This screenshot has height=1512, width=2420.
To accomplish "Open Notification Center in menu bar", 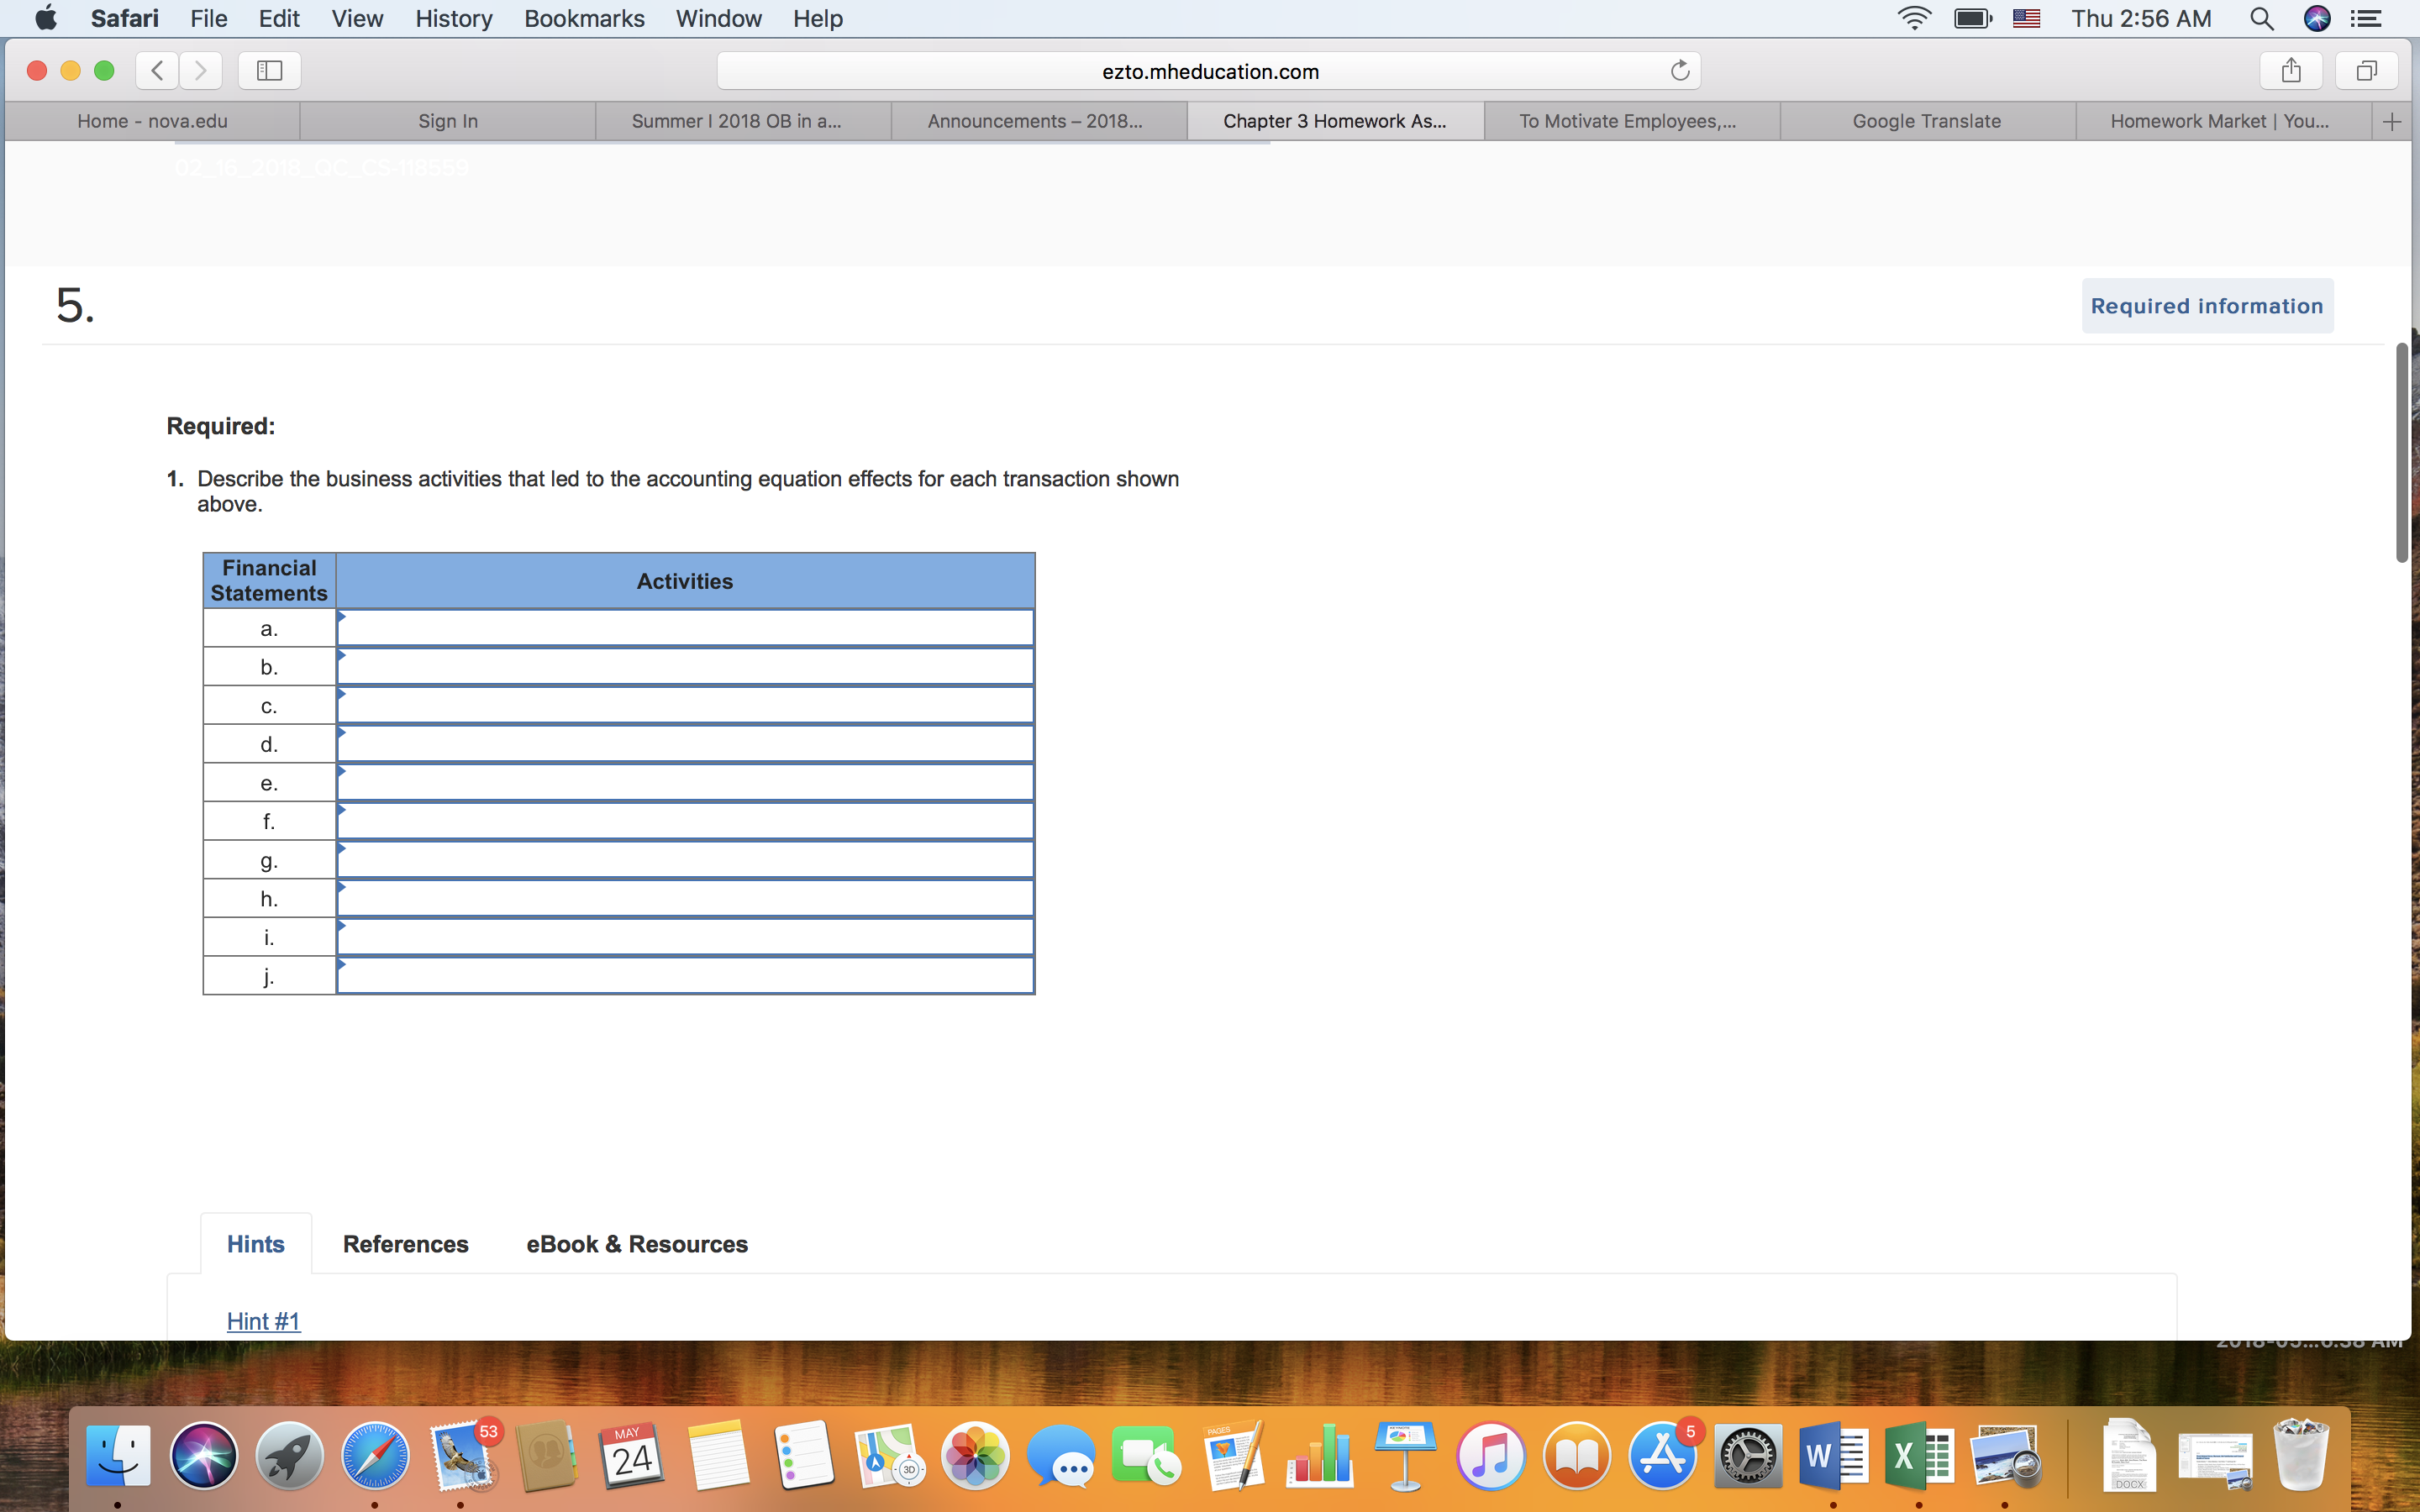I will pyautogui.click(x=2366, y=18).
